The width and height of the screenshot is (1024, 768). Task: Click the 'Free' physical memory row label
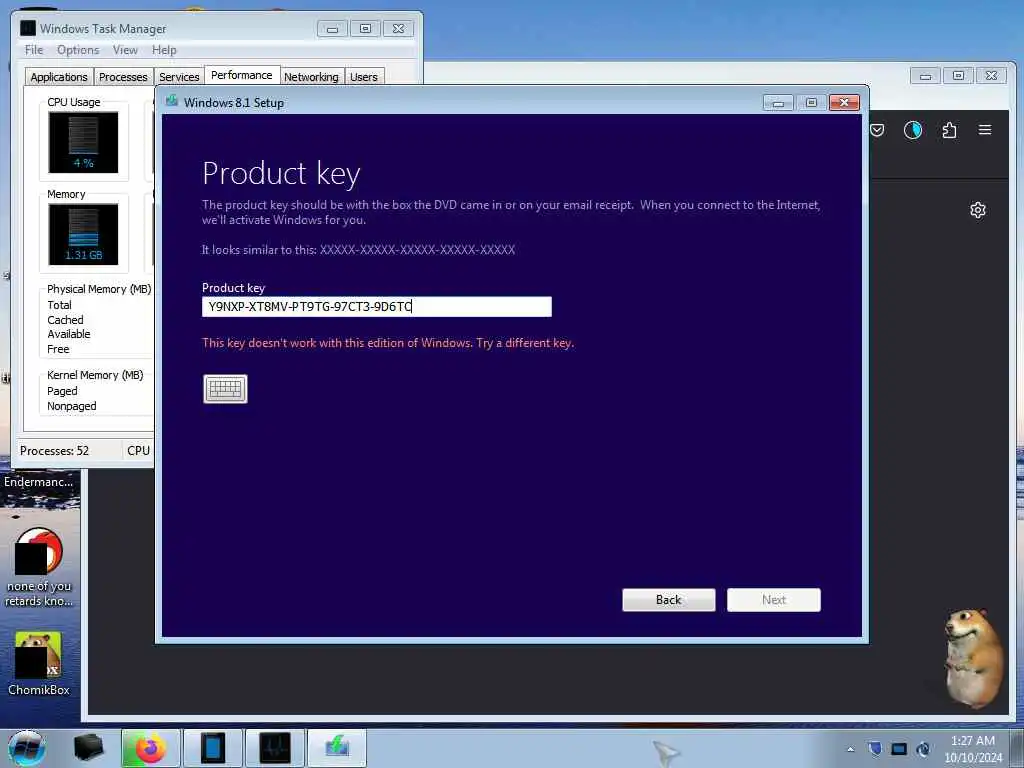(58, 349)
